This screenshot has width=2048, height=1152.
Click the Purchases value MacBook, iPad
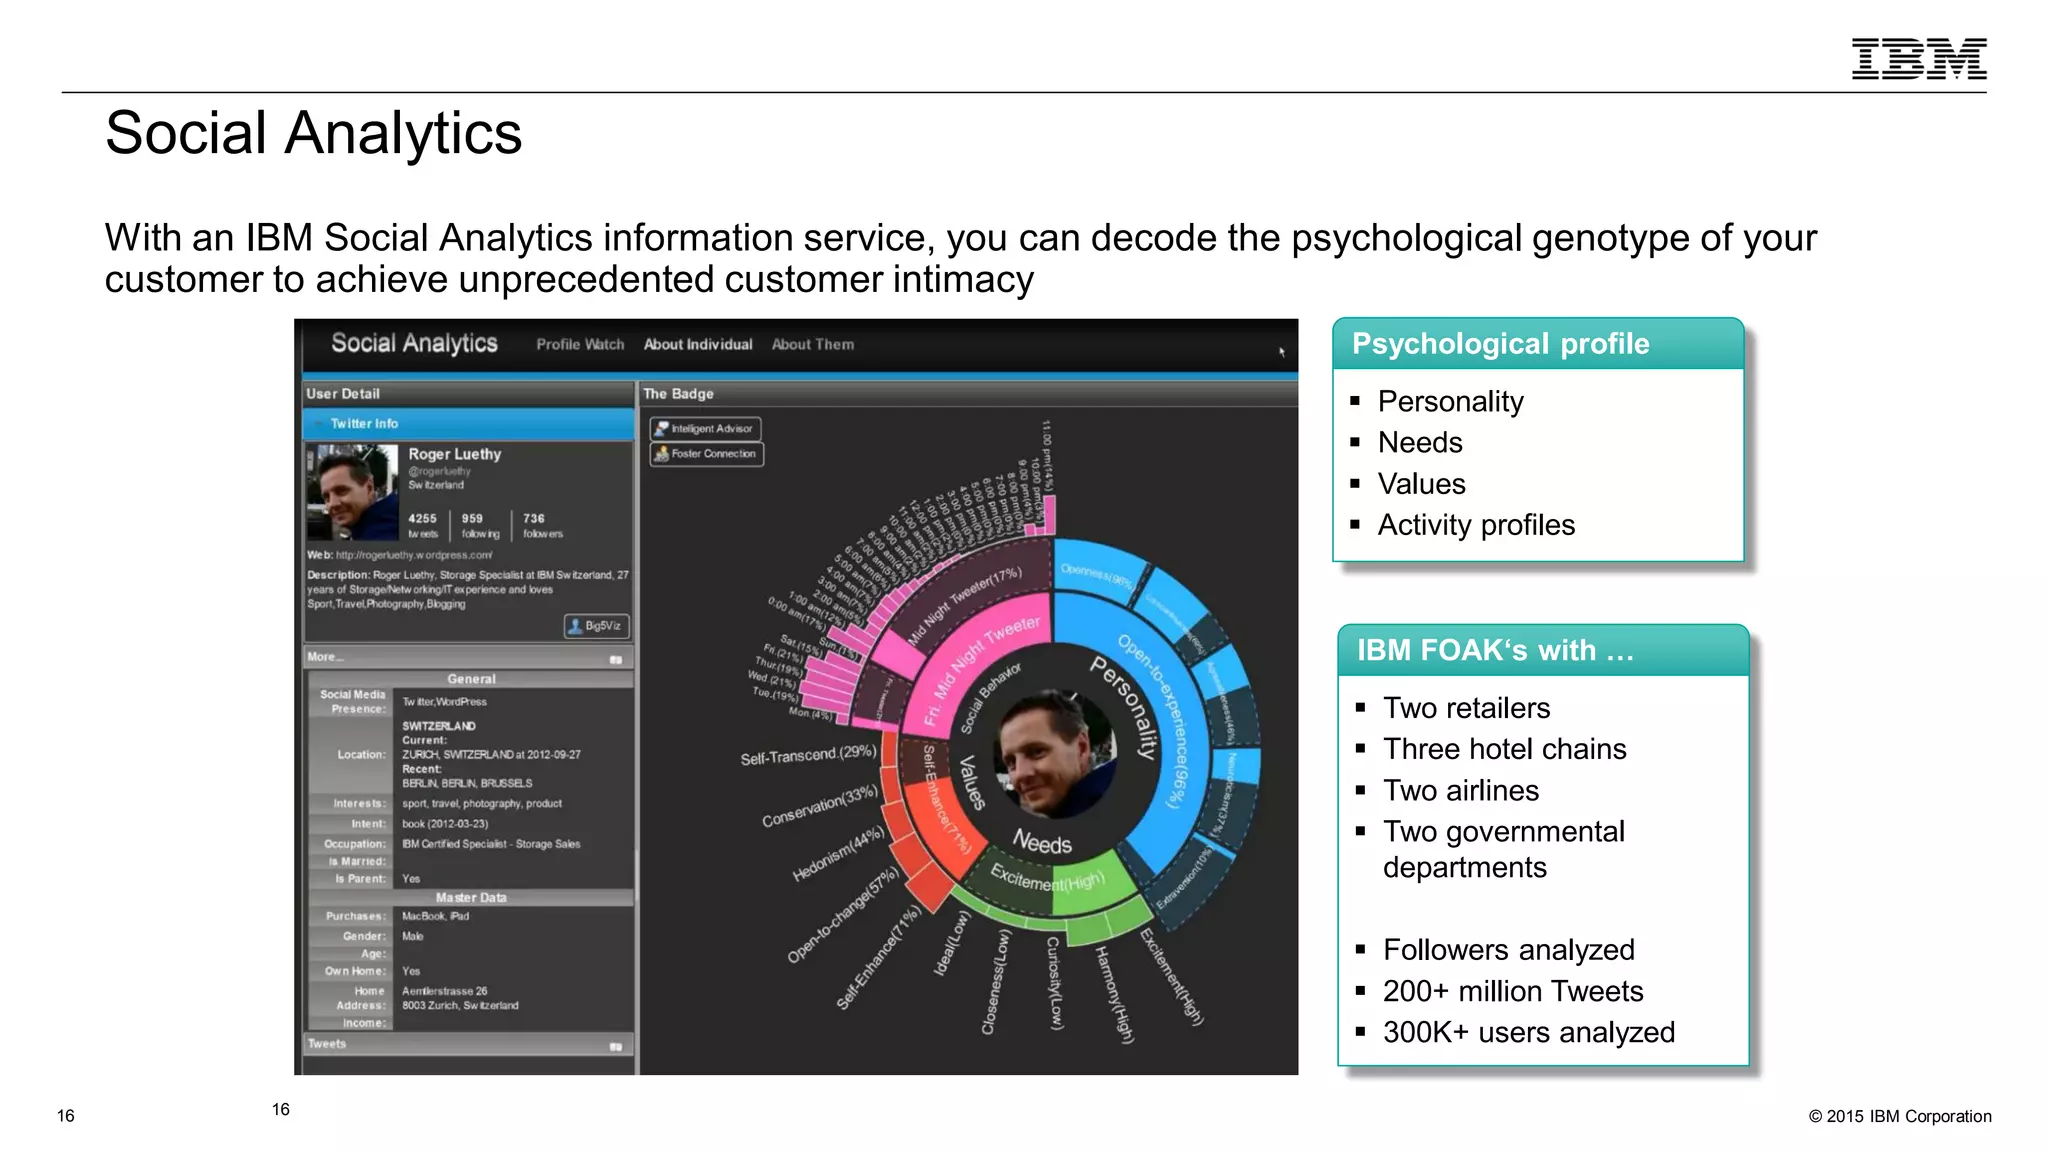(x=435, y=916)
